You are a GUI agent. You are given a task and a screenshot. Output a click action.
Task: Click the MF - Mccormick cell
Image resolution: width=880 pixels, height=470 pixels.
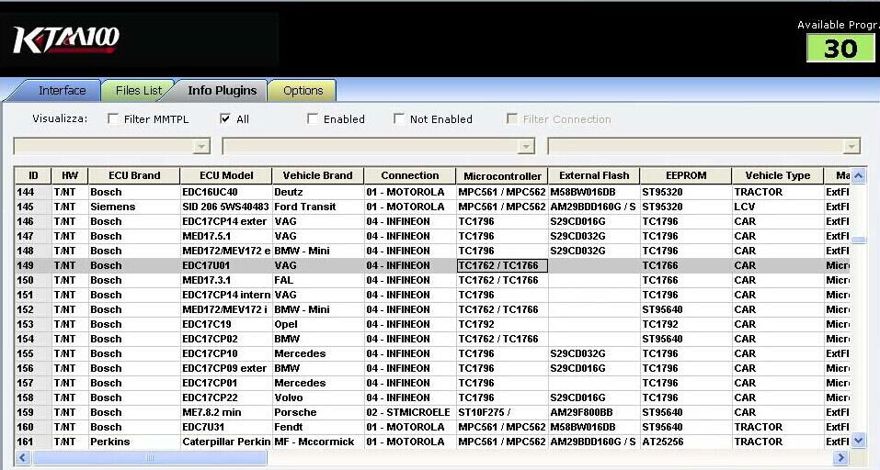(x=318, y=442)
